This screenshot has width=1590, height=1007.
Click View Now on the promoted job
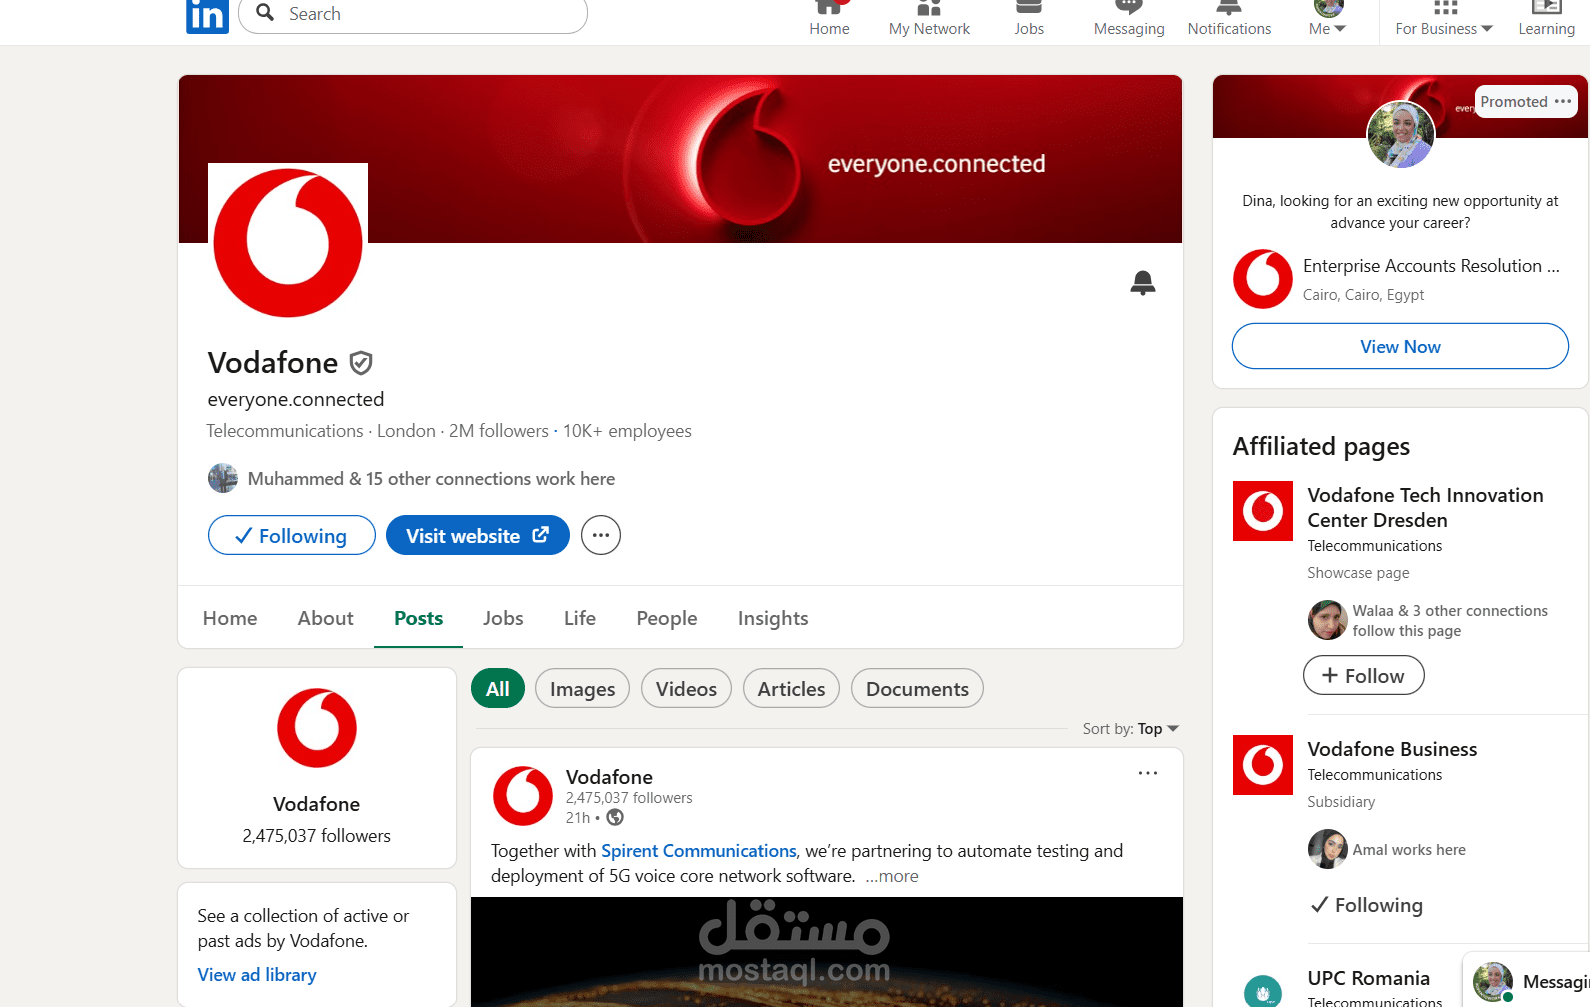1400,346
